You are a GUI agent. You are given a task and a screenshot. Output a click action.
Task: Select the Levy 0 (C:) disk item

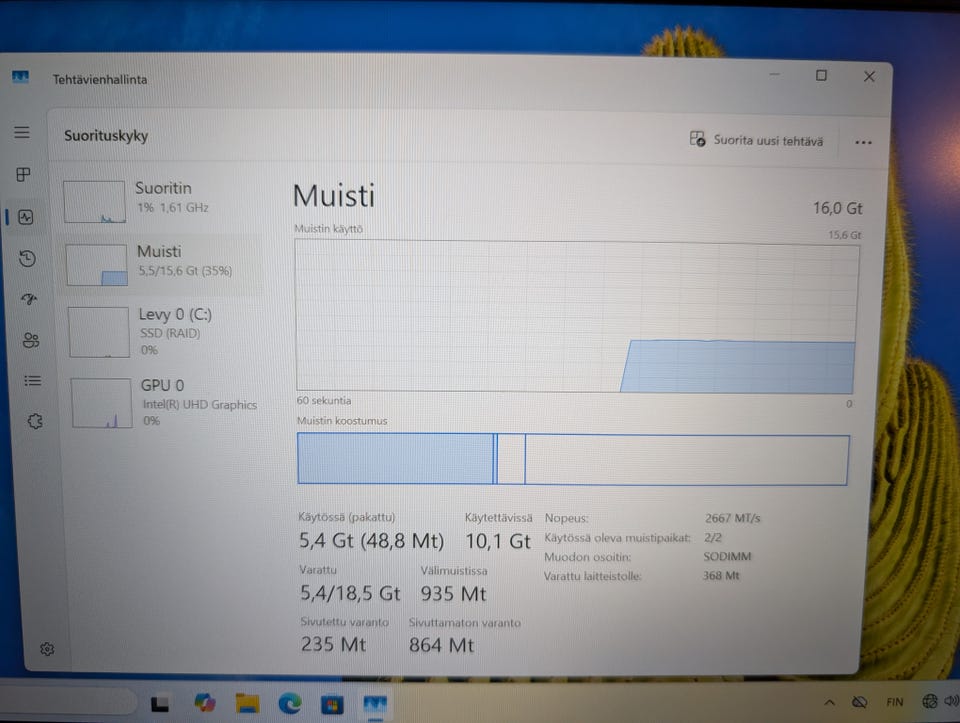[164, 331]
